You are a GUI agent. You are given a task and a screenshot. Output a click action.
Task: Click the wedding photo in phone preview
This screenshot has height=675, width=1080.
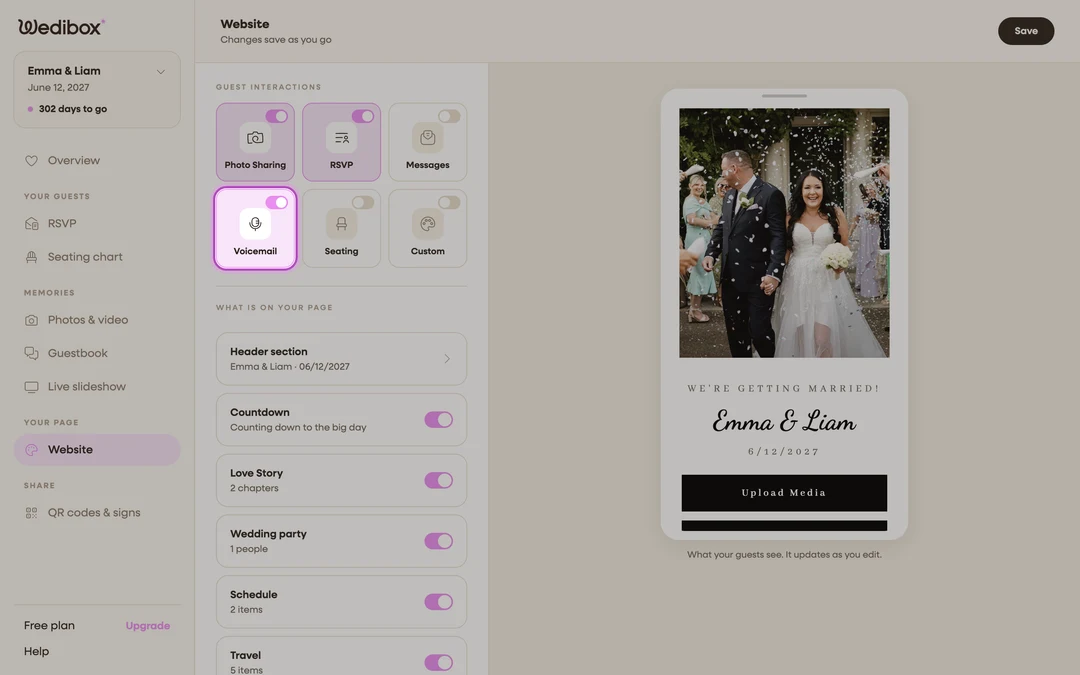784,233
